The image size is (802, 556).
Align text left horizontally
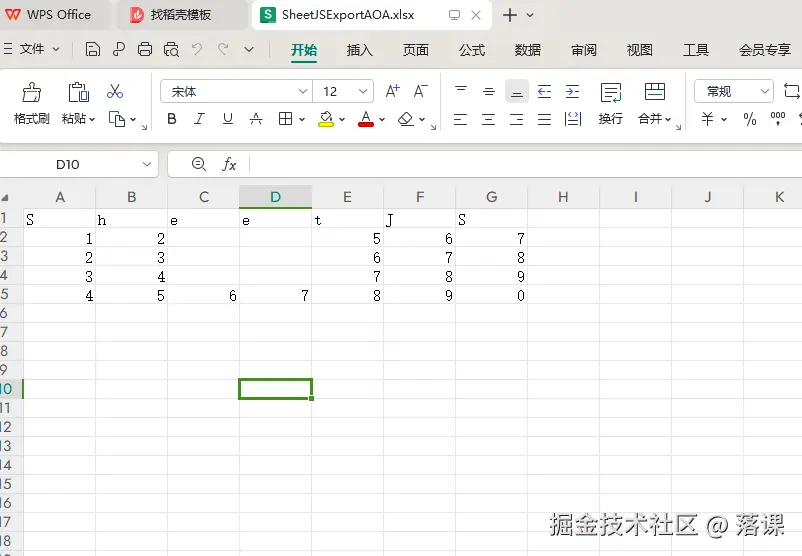460,120
